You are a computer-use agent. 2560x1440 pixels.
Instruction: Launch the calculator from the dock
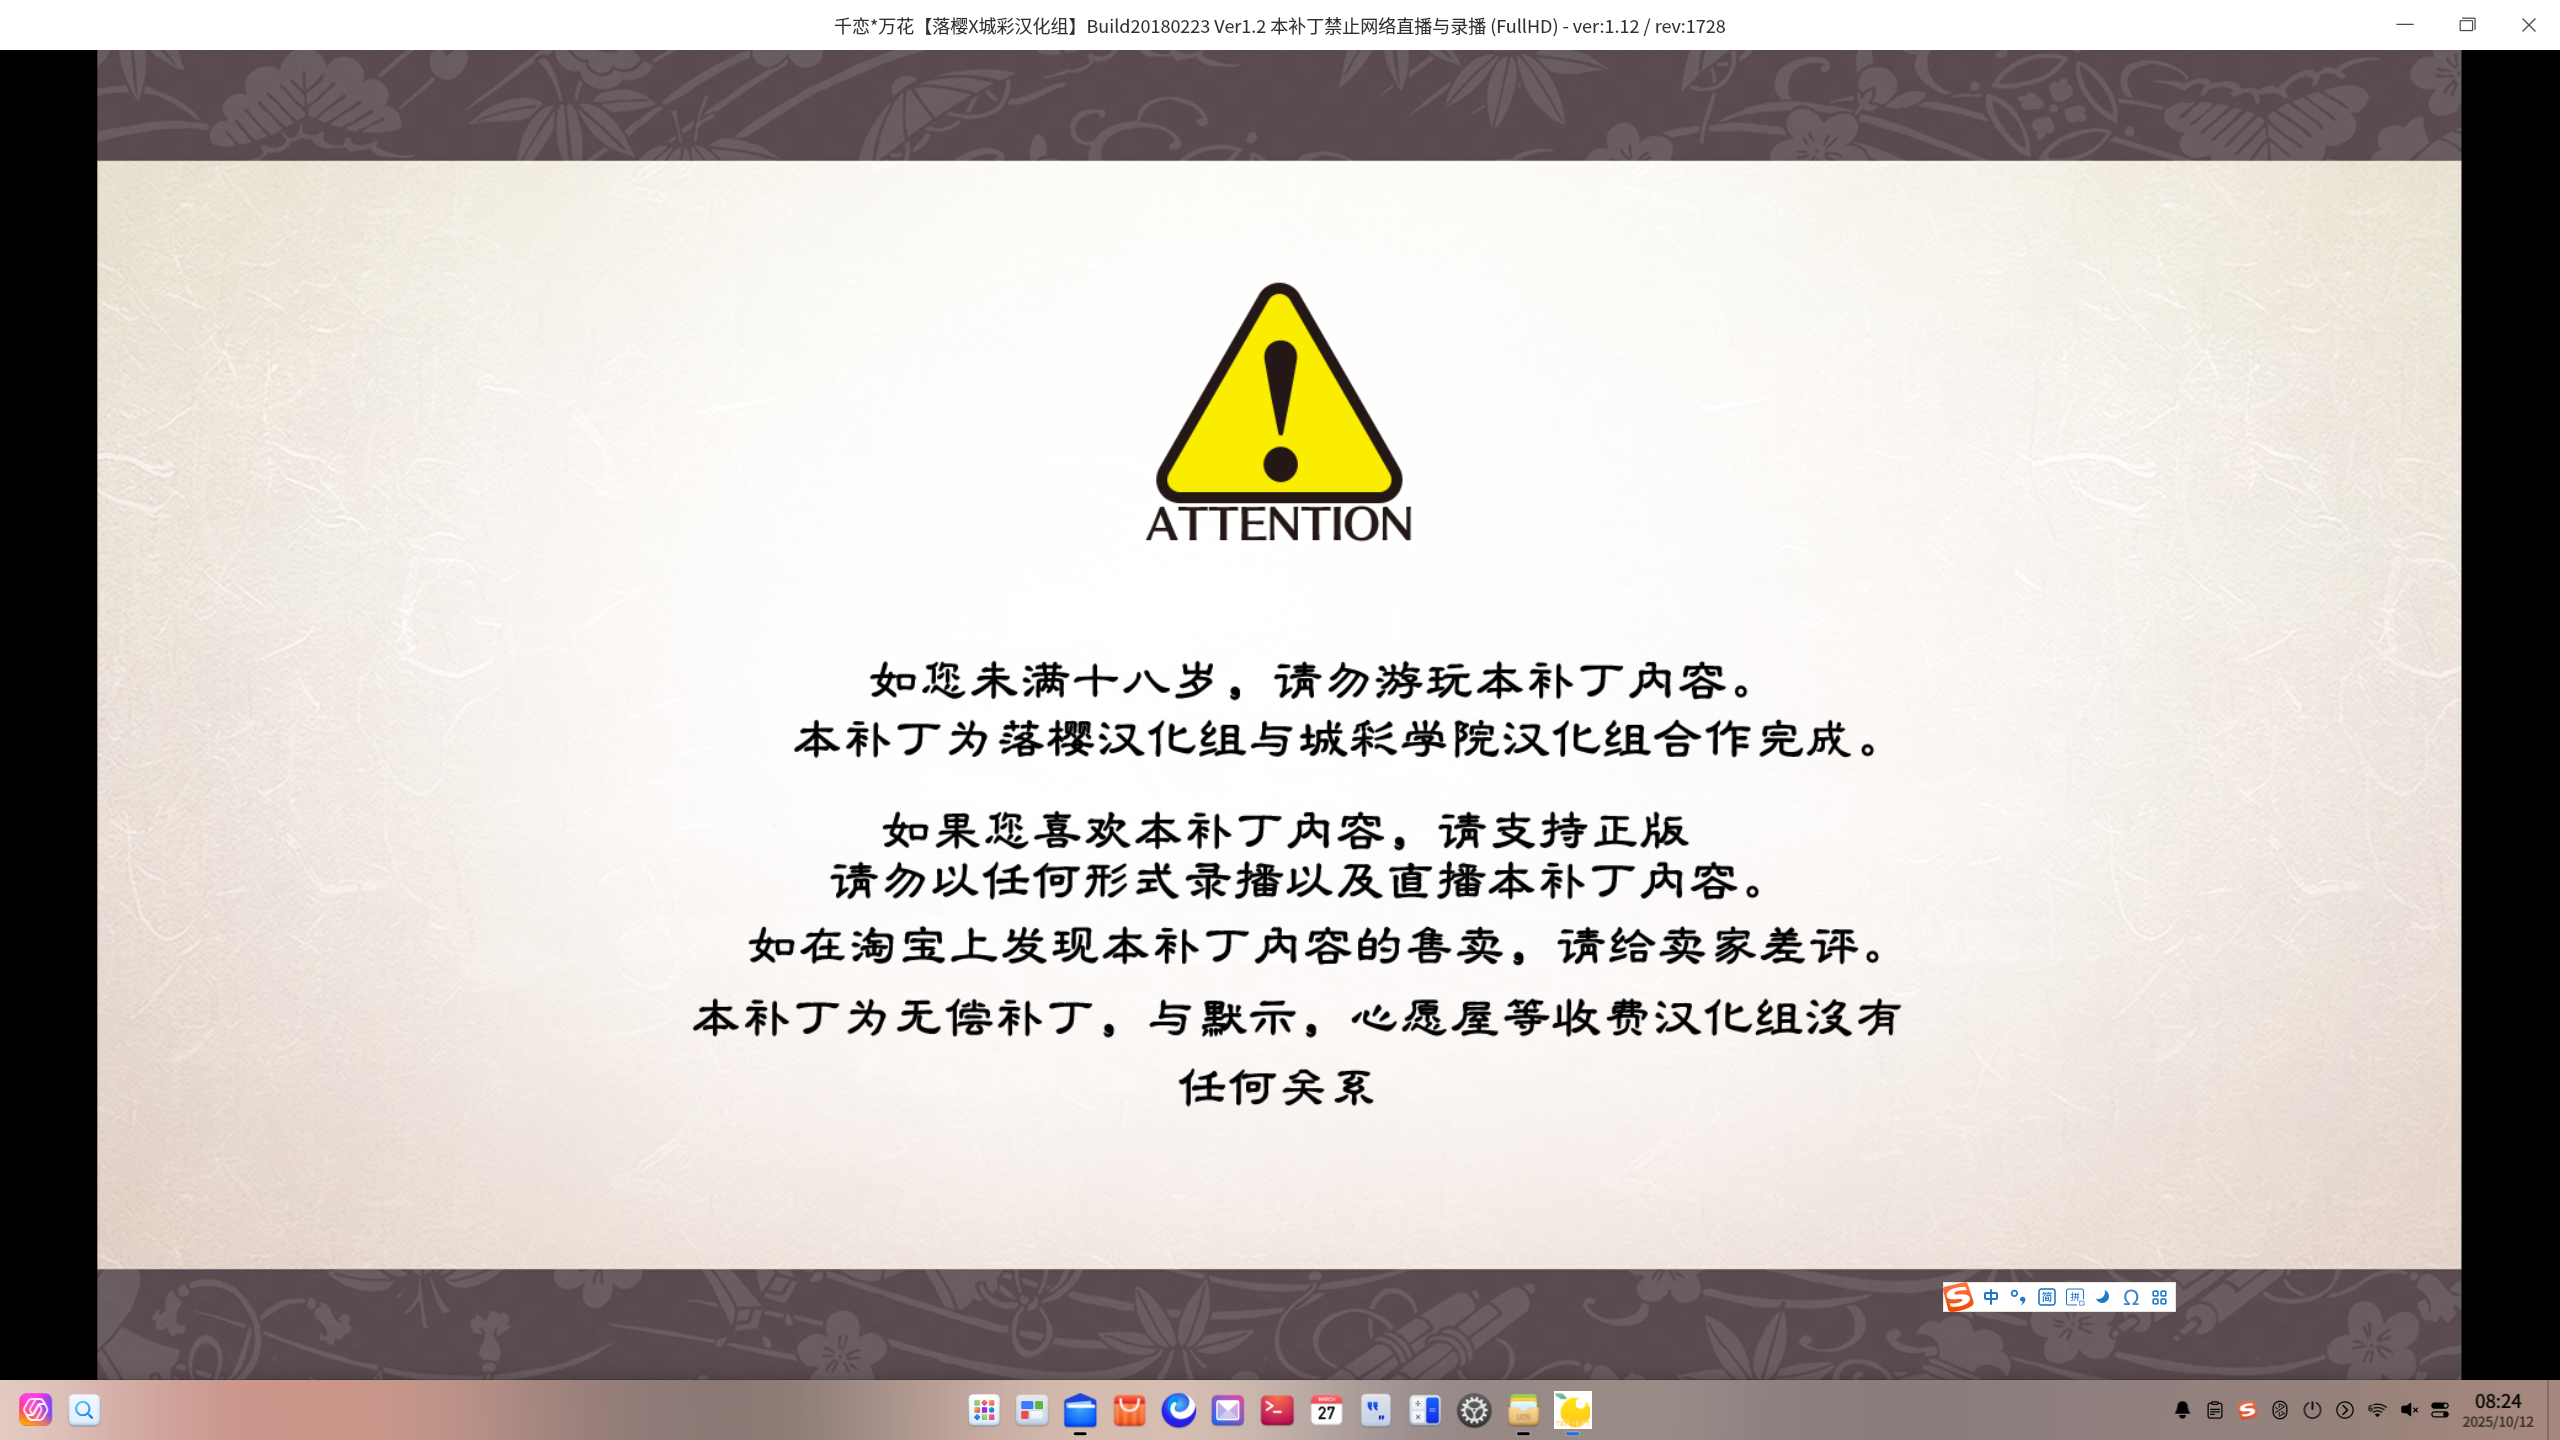coord(1424,1410)
